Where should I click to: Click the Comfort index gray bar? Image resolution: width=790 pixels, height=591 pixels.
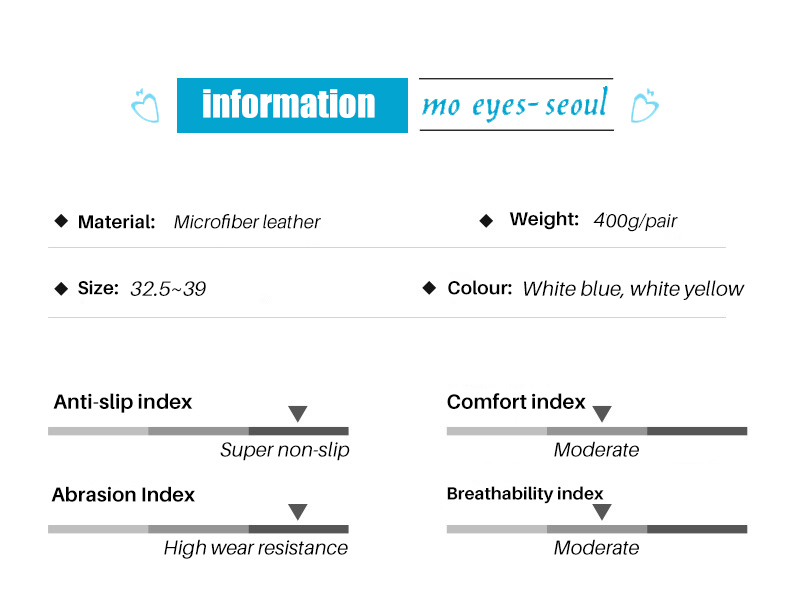click(597, 431)
